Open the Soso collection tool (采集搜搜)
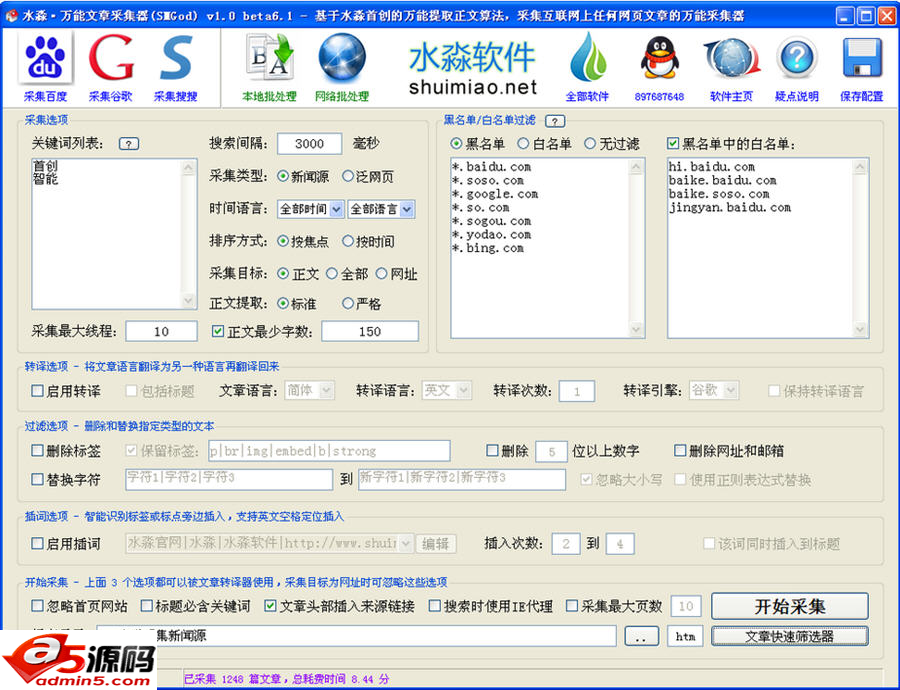This screenshot has width=900, height=690. pos(175,67)
